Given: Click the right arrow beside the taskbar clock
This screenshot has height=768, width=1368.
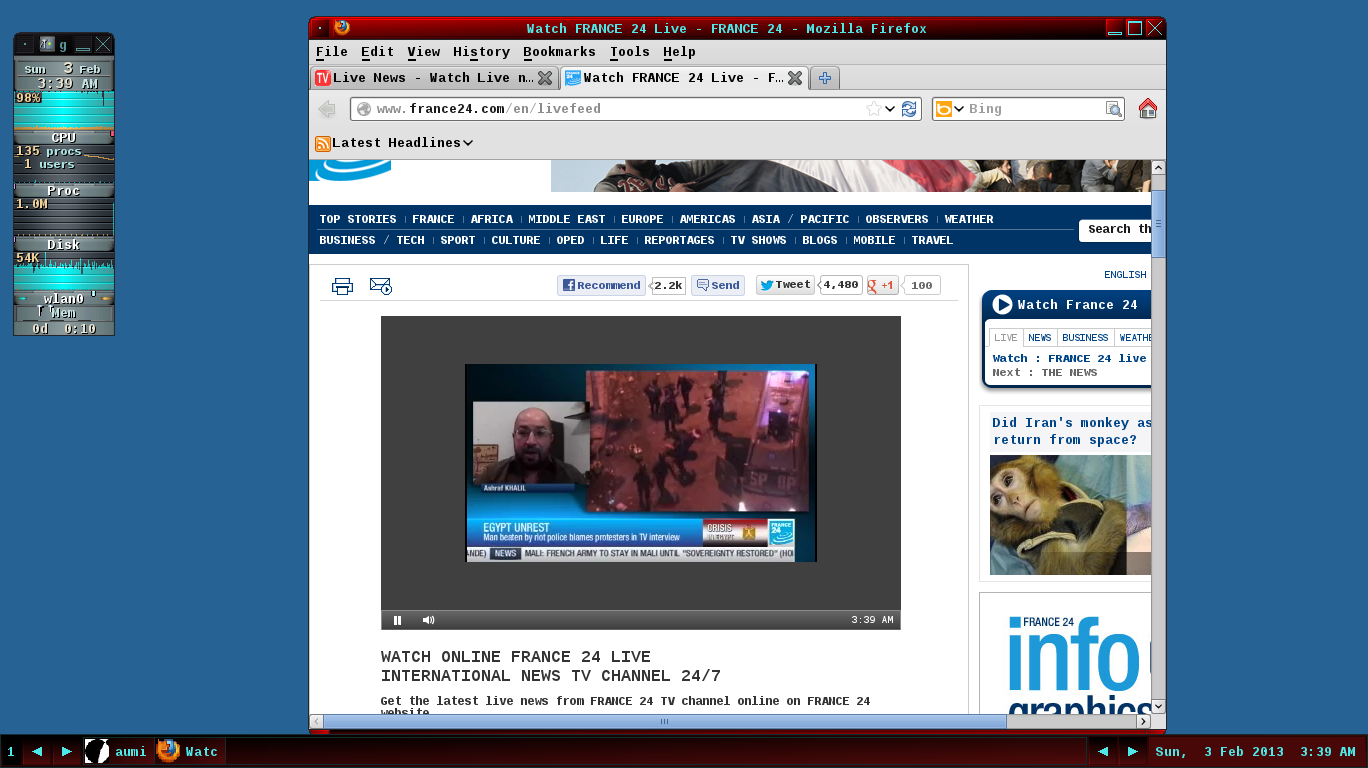Looking at the screenshot, I should click(x=1133, y=751).
